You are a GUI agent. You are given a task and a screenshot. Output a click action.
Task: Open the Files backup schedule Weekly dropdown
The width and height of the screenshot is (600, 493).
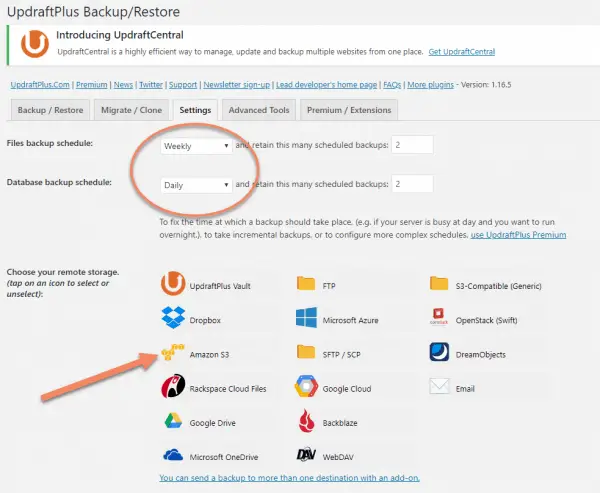point(196,146)
